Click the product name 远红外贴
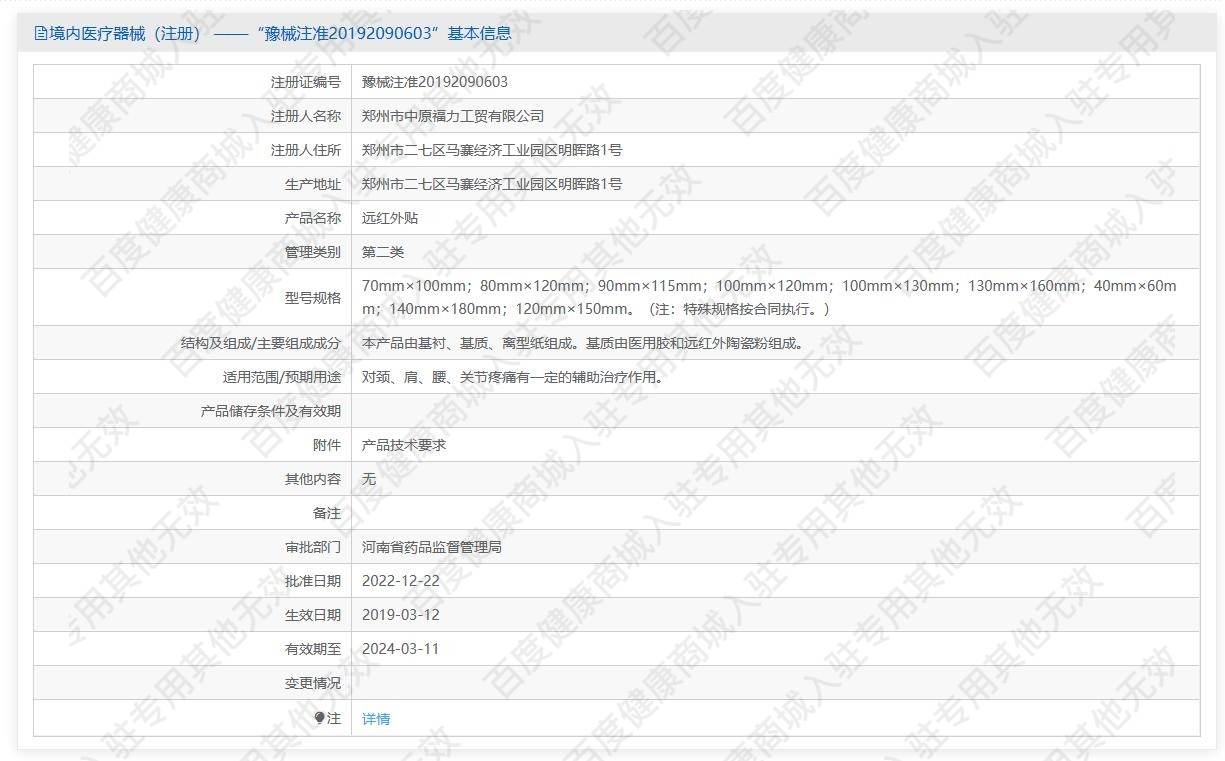Viewport: 1225px width, 761px height. [390, 218]
